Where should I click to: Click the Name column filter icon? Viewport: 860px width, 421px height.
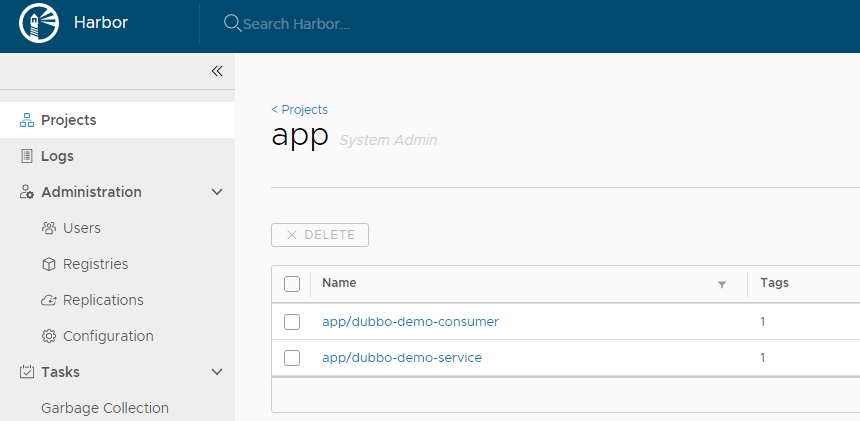[x=722, y=285]
